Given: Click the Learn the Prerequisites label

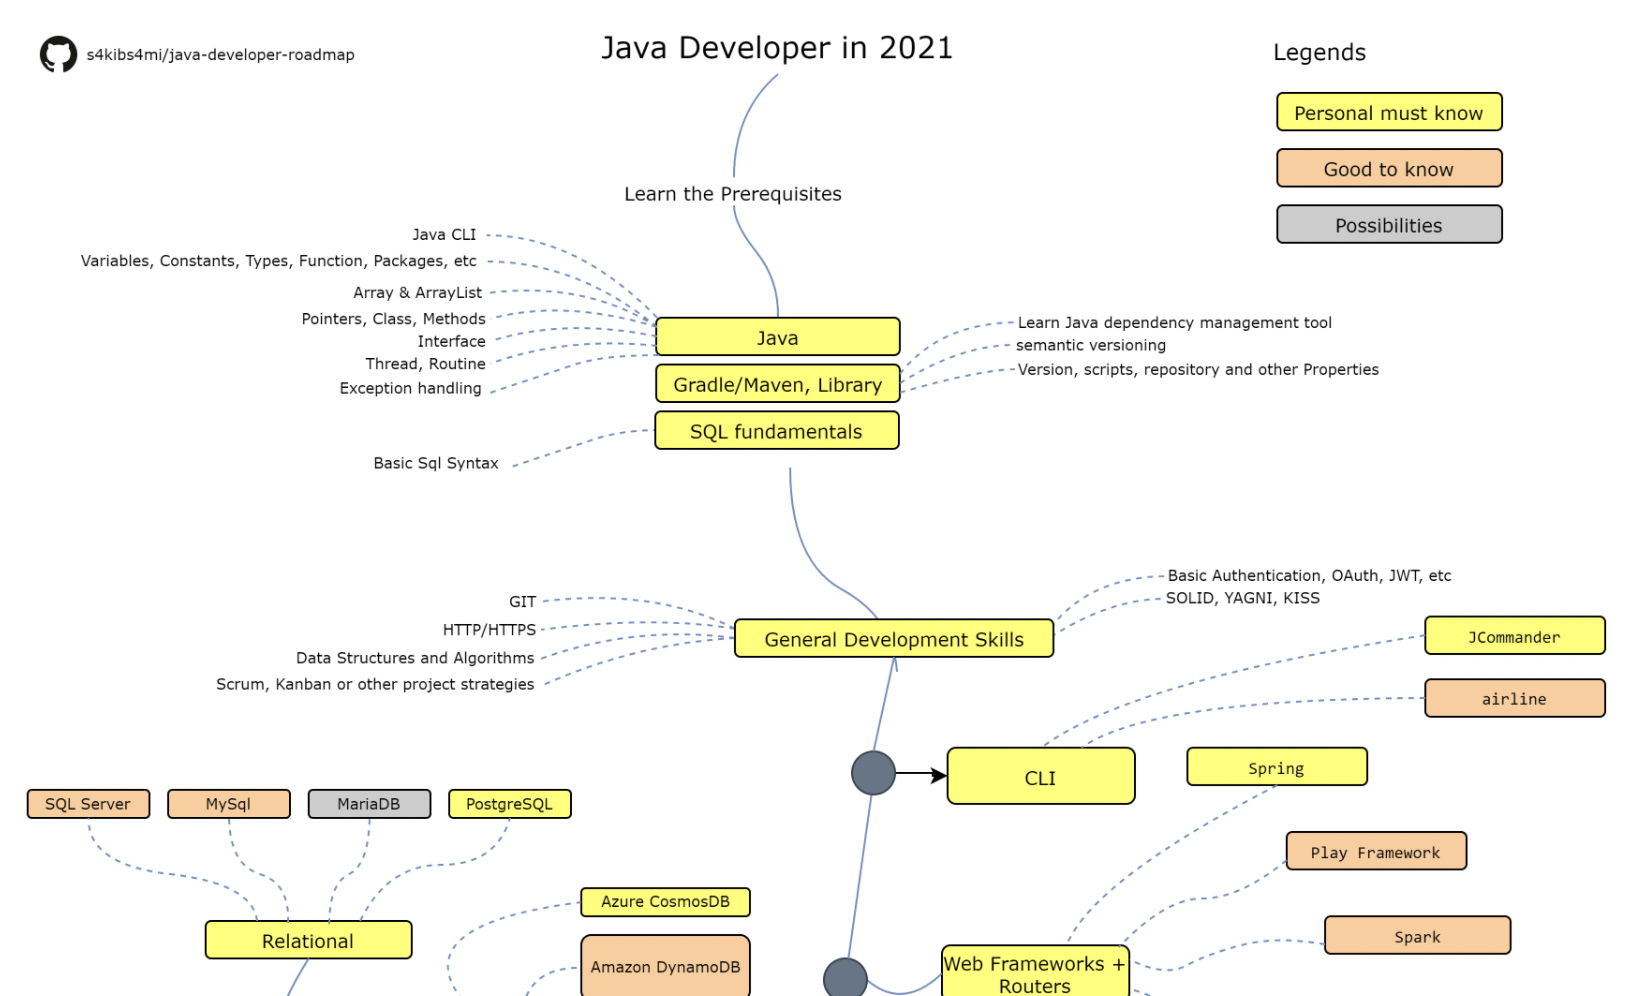Looking at the screenshot, I should click(733, 194).
